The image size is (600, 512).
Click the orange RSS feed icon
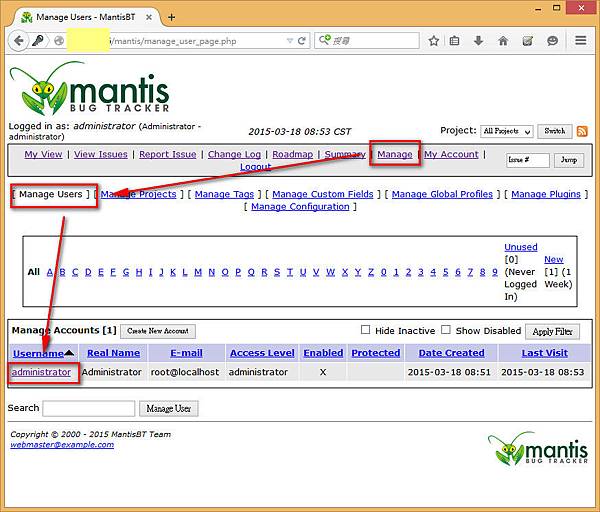click(x=582, y=131)
